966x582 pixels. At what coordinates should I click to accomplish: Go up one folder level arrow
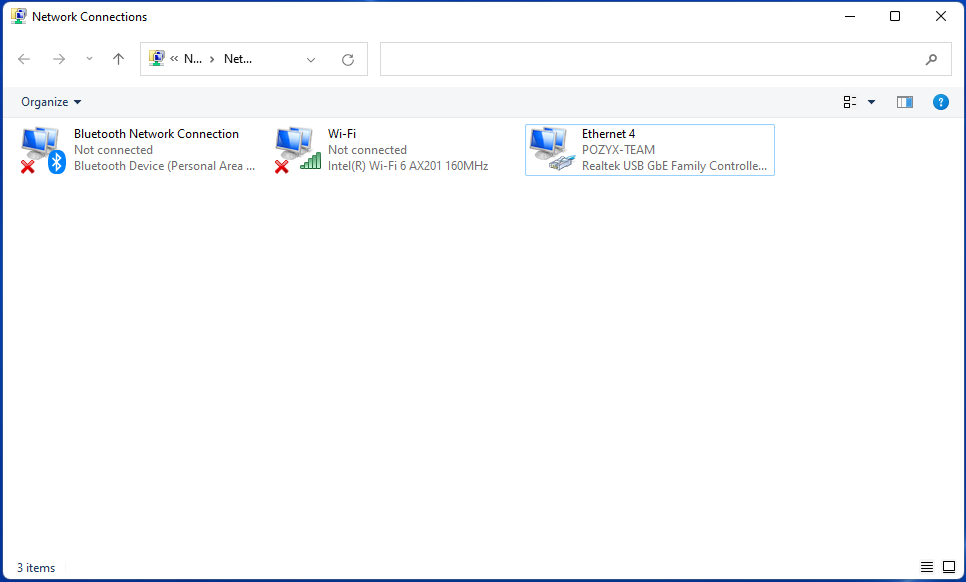click(118, 60)
